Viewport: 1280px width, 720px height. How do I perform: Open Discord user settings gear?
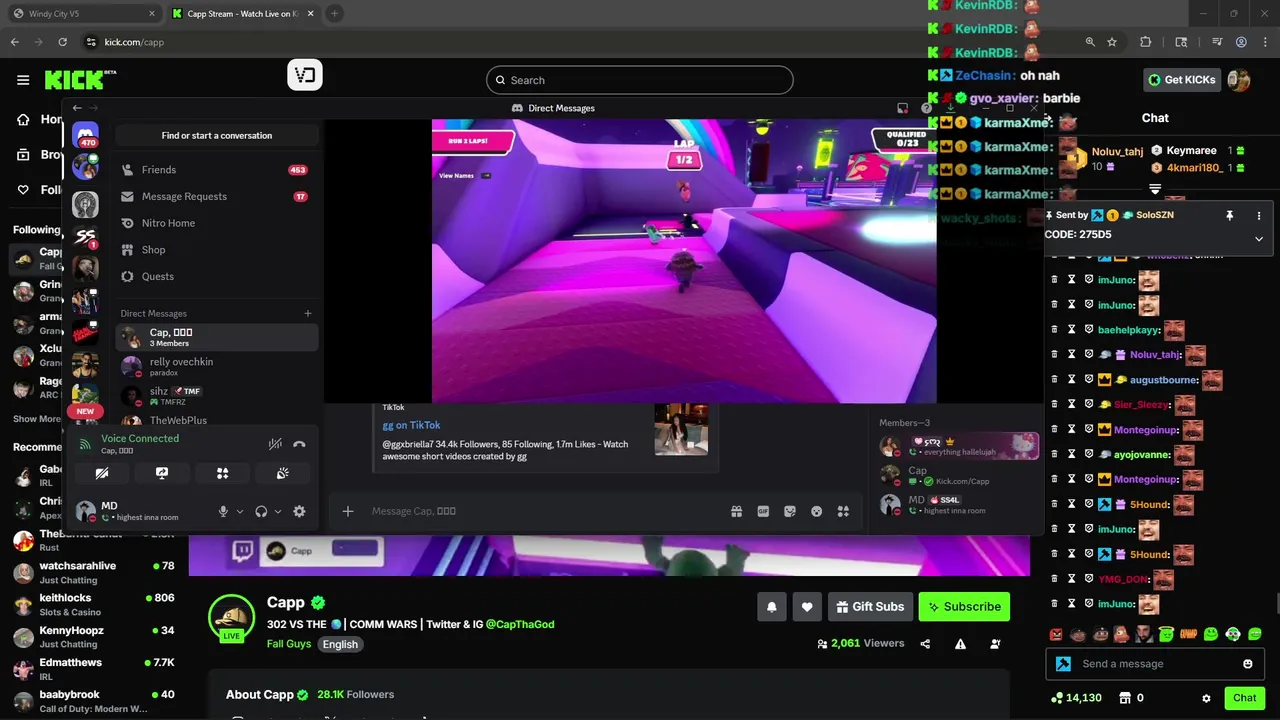(x=299, y=511)
